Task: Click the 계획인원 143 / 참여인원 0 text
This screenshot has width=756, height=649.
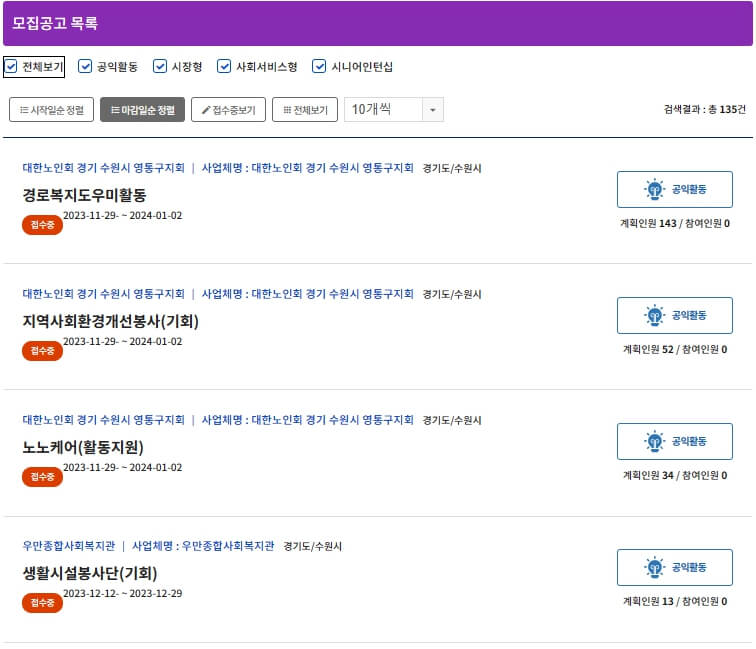Action: (675, 223)
